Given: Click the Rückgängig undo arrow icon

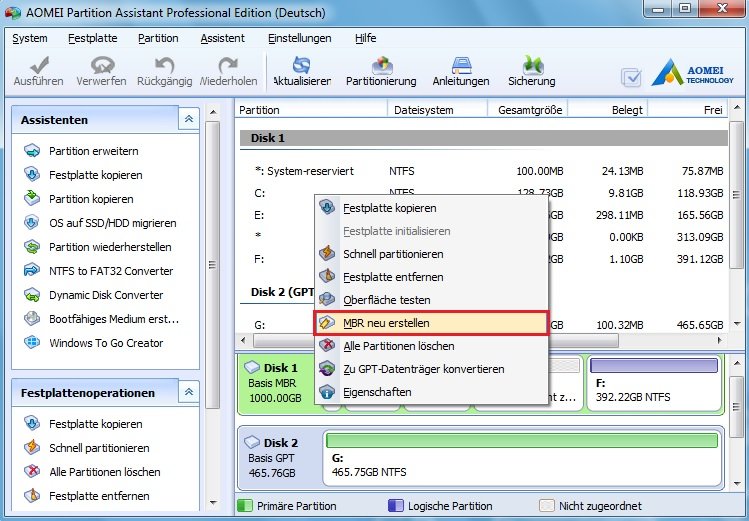Looking at the screenshot, I should pos(164,65).
